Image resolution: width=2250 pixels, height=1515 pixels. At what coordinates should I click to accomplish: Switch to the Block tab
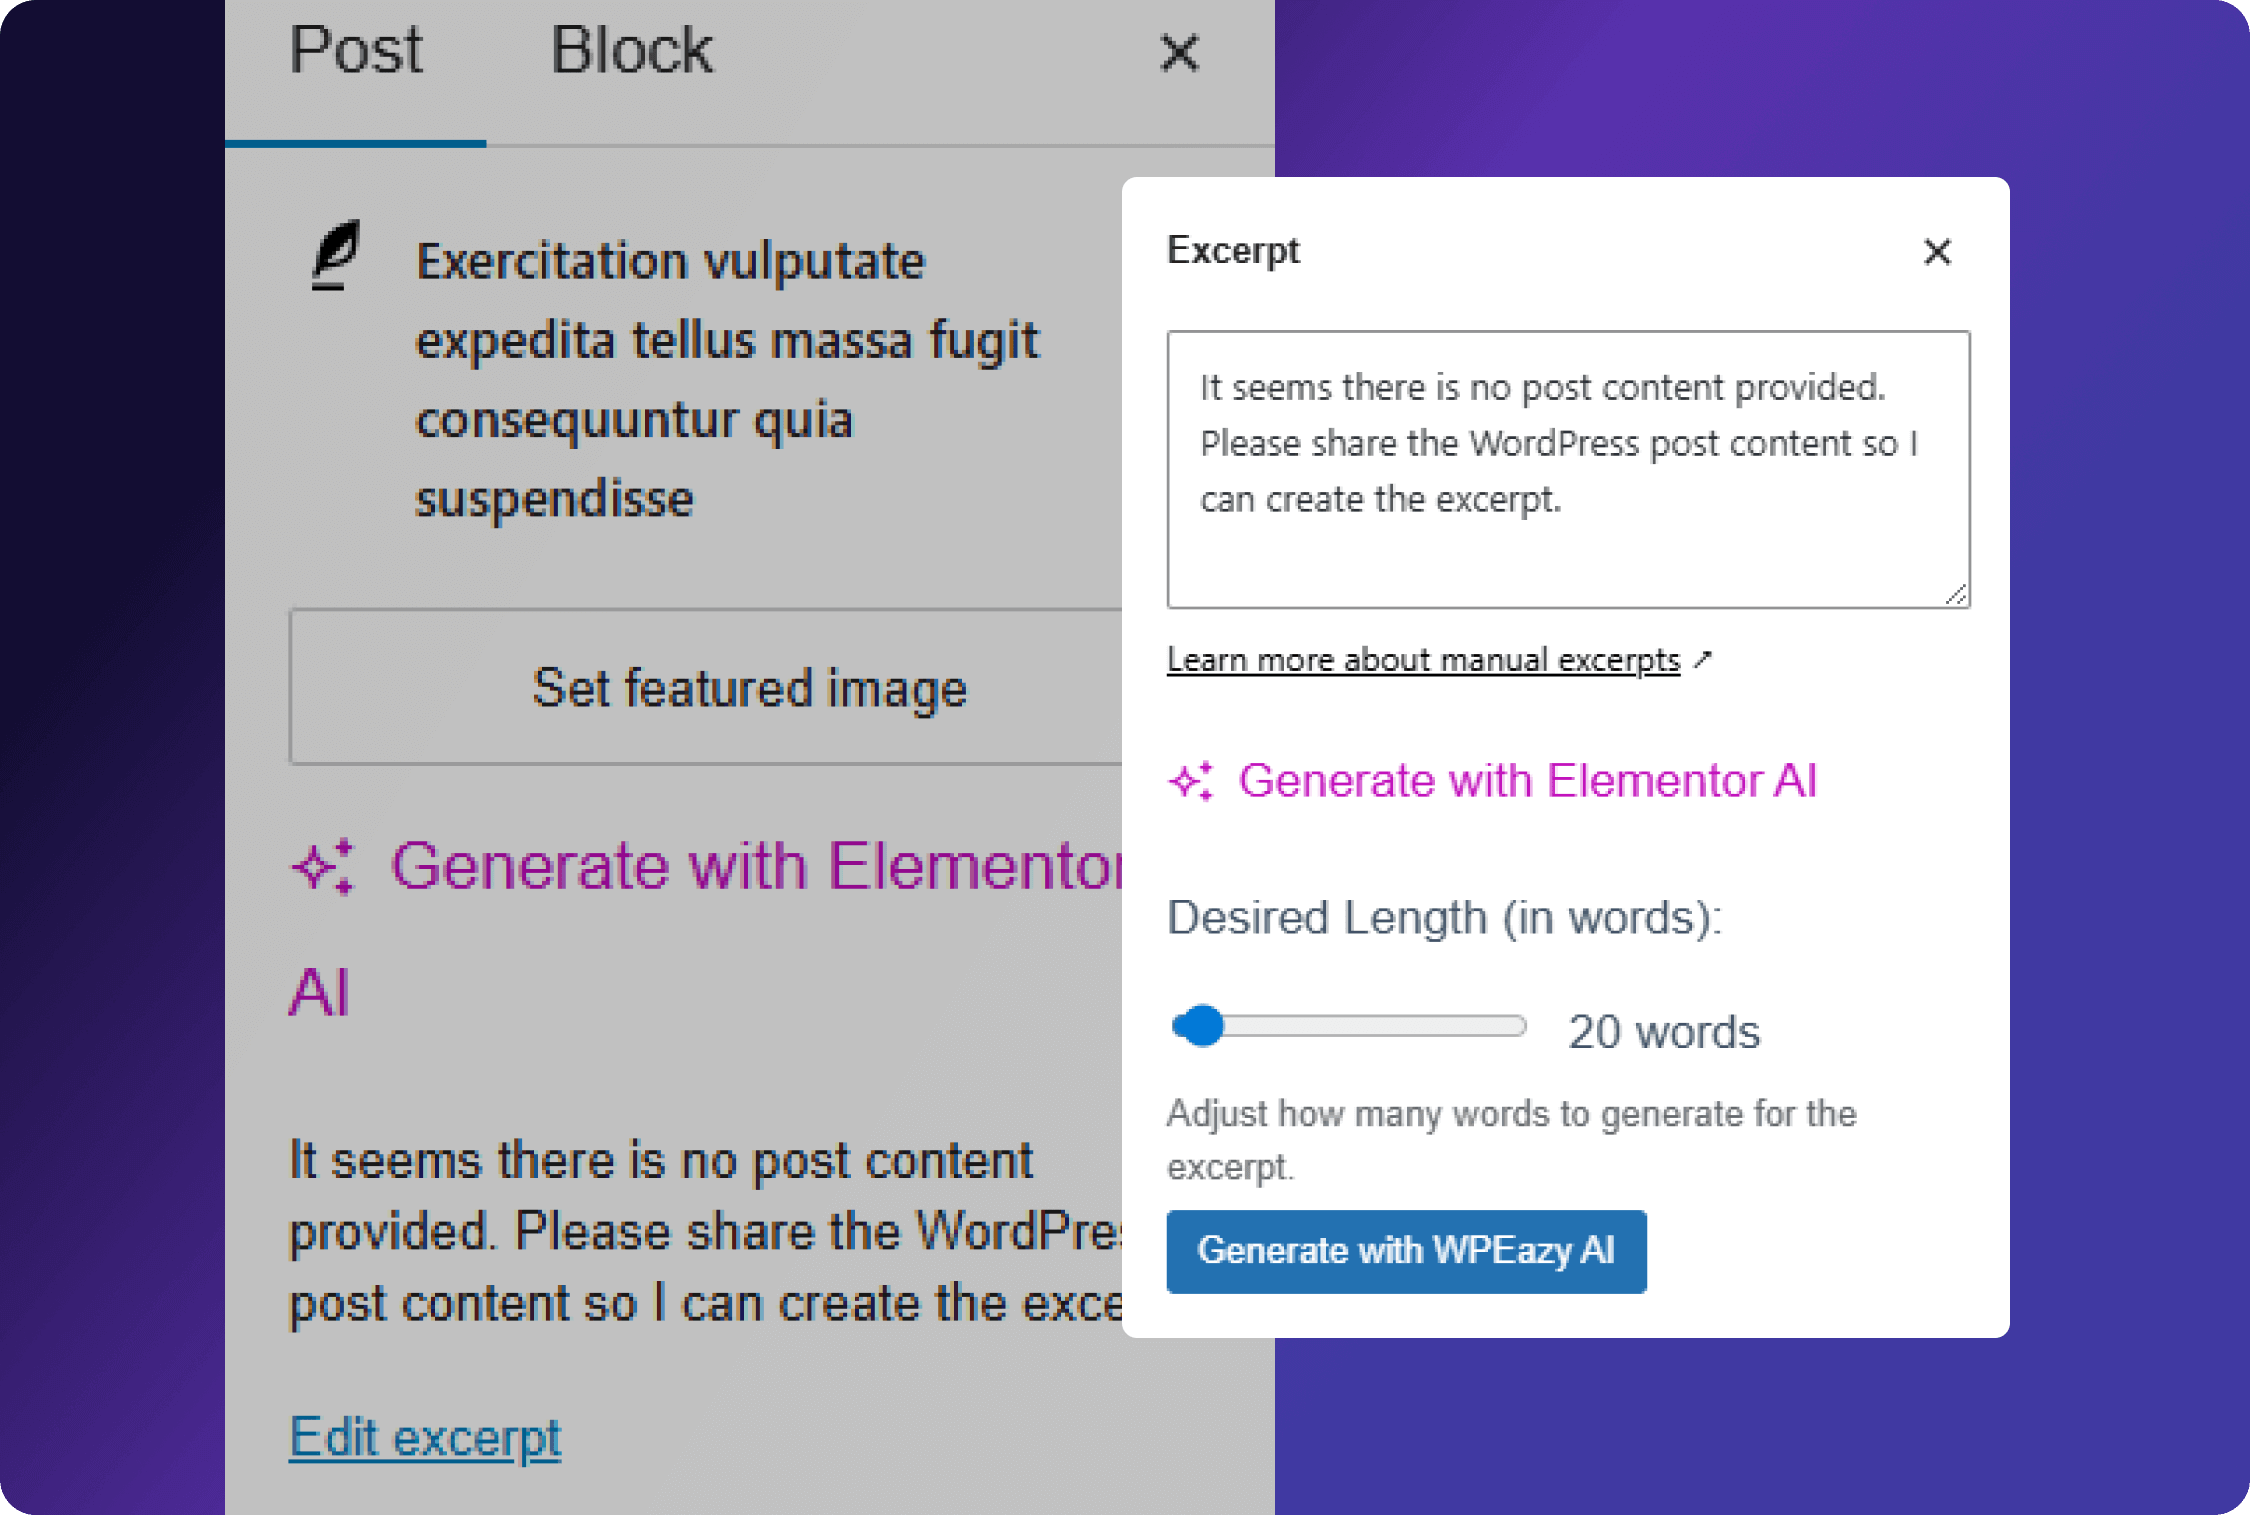tap(631, 52)
